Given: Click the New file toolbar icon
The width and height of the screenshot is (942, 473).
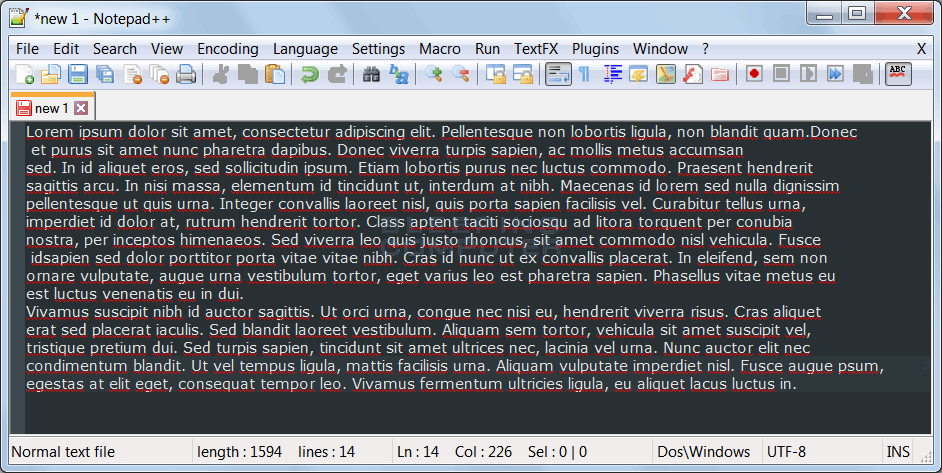Looking at the screenshot, I should (x=25, y=74).
